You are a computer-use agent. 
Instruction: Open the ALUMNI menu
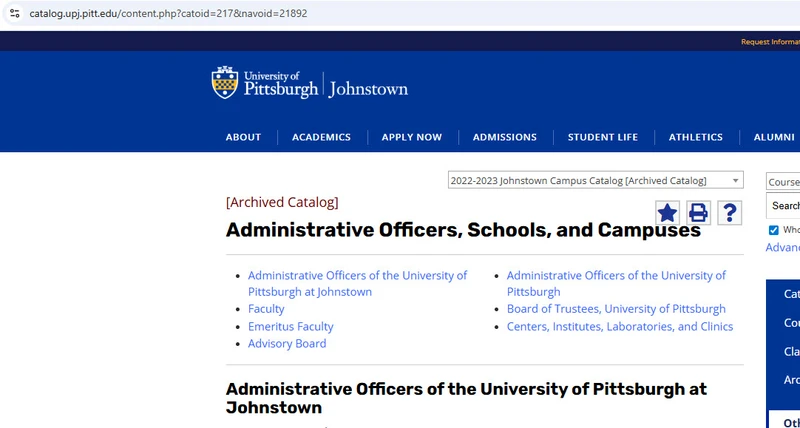774,137
